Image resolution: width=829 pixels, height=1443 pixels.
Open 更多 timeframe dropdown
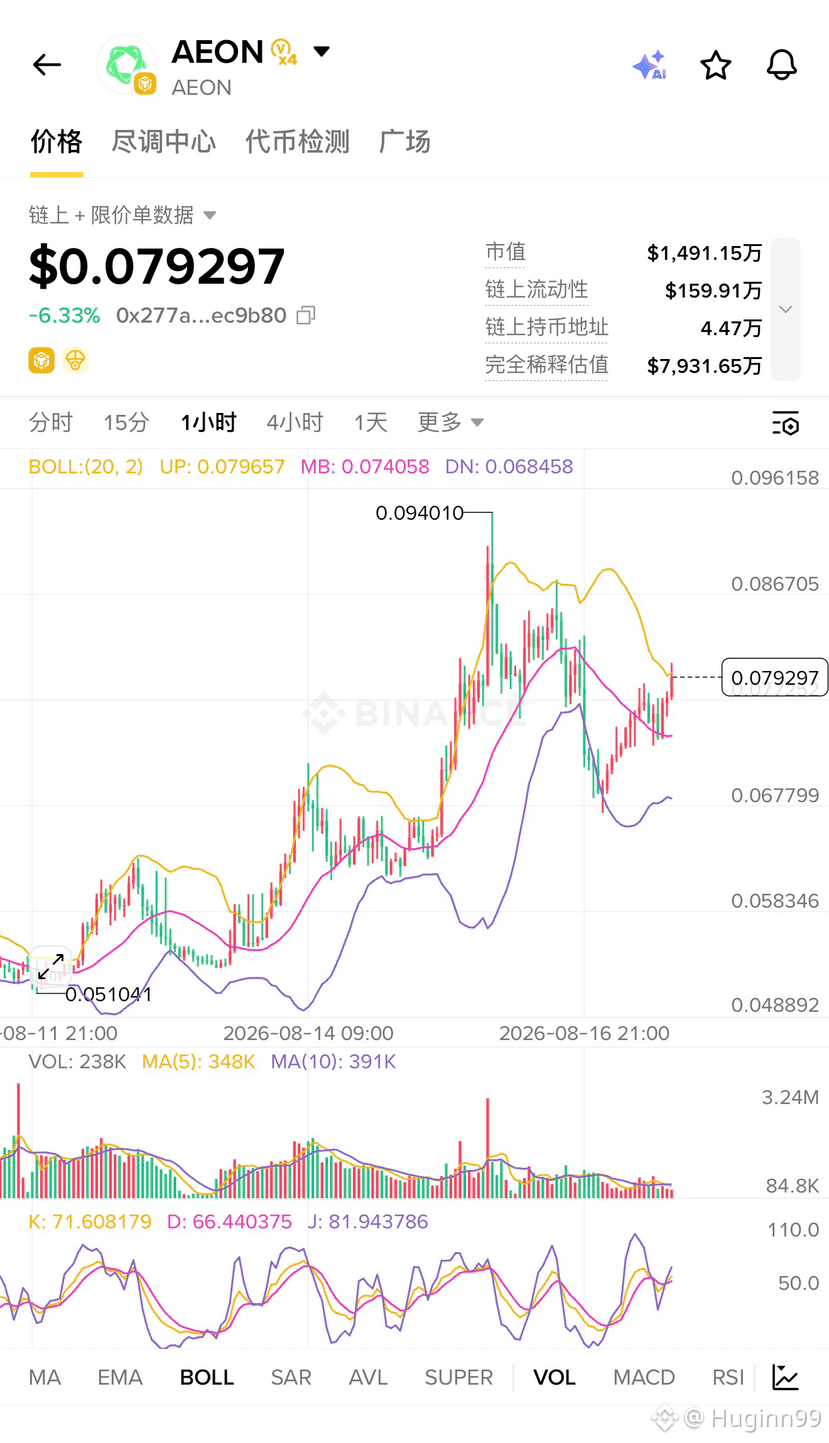click(x=451, y=423)
